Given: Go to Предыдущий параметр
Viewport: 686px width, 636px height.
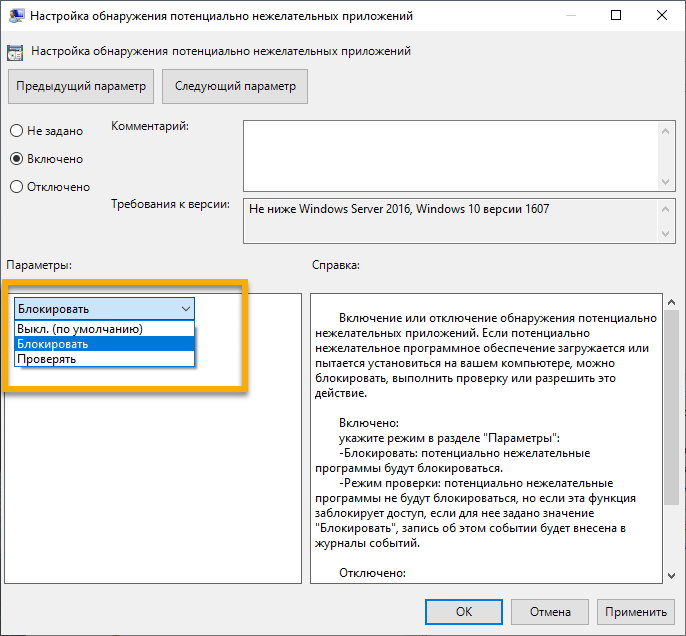Looking at the screenshot, I should pyautogui.click(x=81, y=86).
